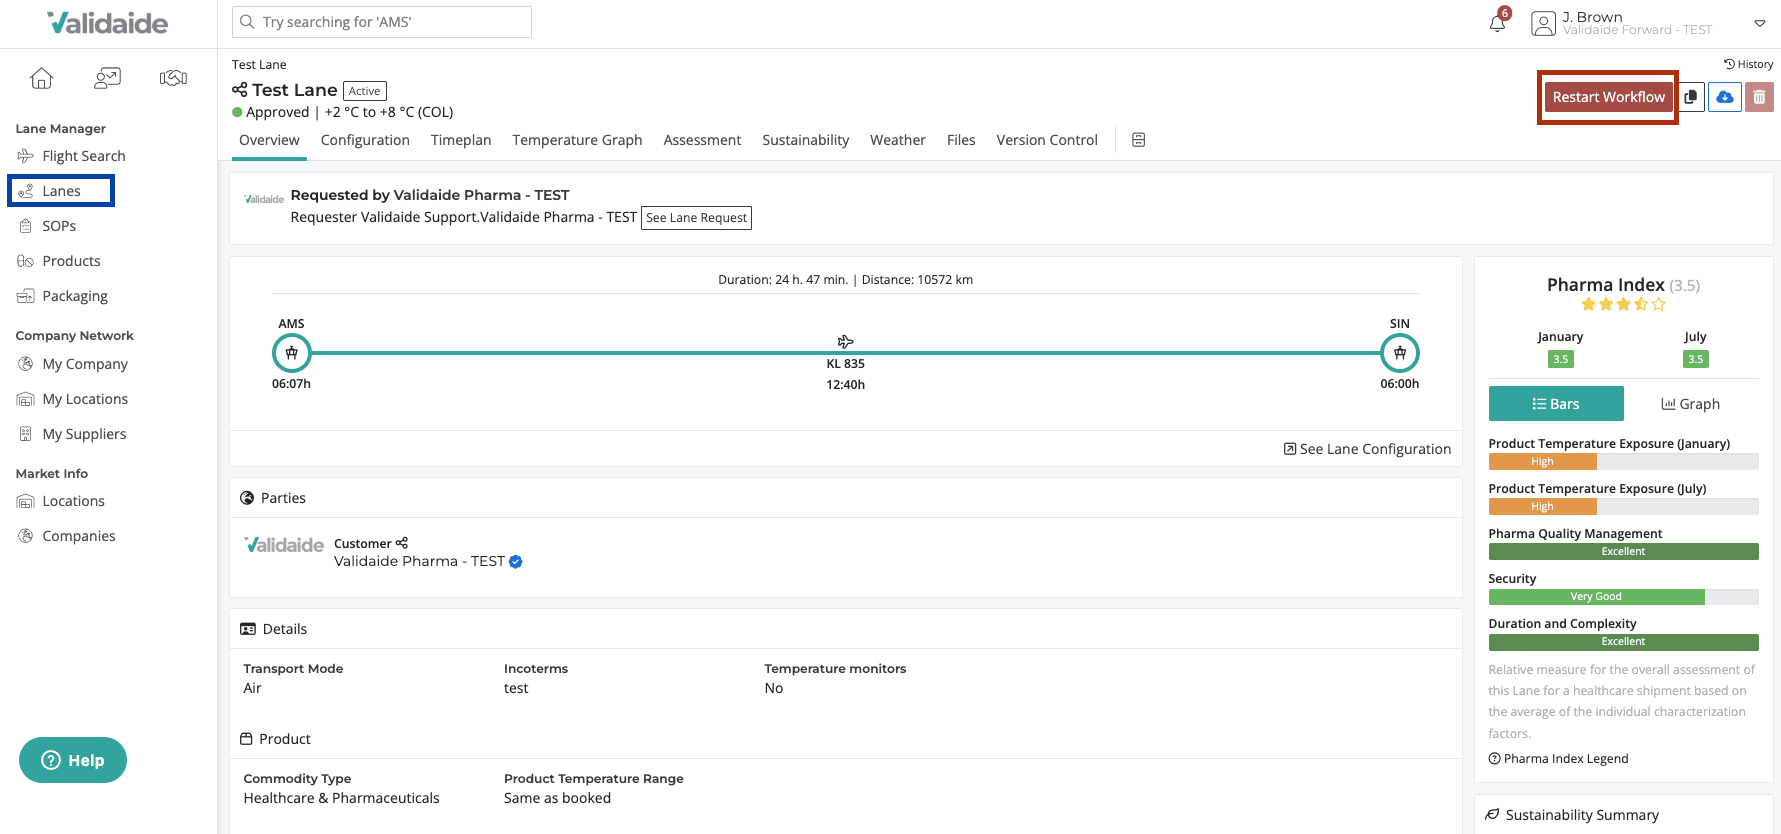
Task: Open the Pharma Index Legend link
Action: click(1558, 759)
